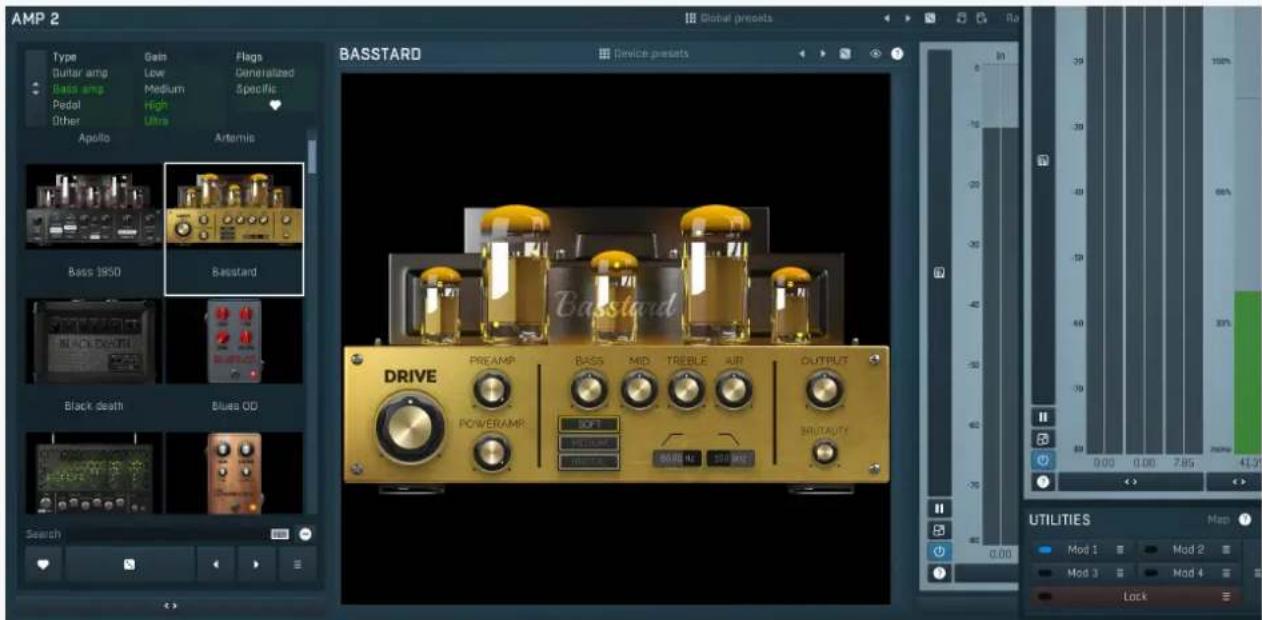This screenshot has width=1262, height=620.
Task: Select next Basstard device preset arrow
Action: point(822,54)
